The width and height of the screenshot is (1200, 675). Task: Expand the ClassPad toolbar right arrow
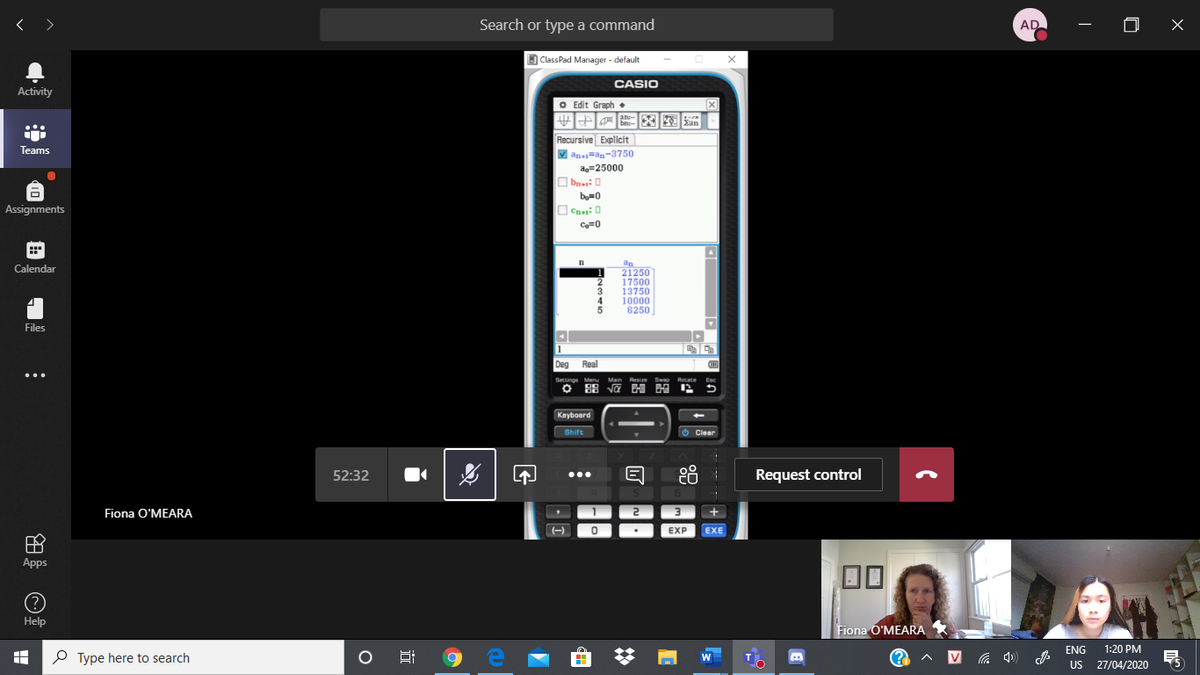point(712,121)
